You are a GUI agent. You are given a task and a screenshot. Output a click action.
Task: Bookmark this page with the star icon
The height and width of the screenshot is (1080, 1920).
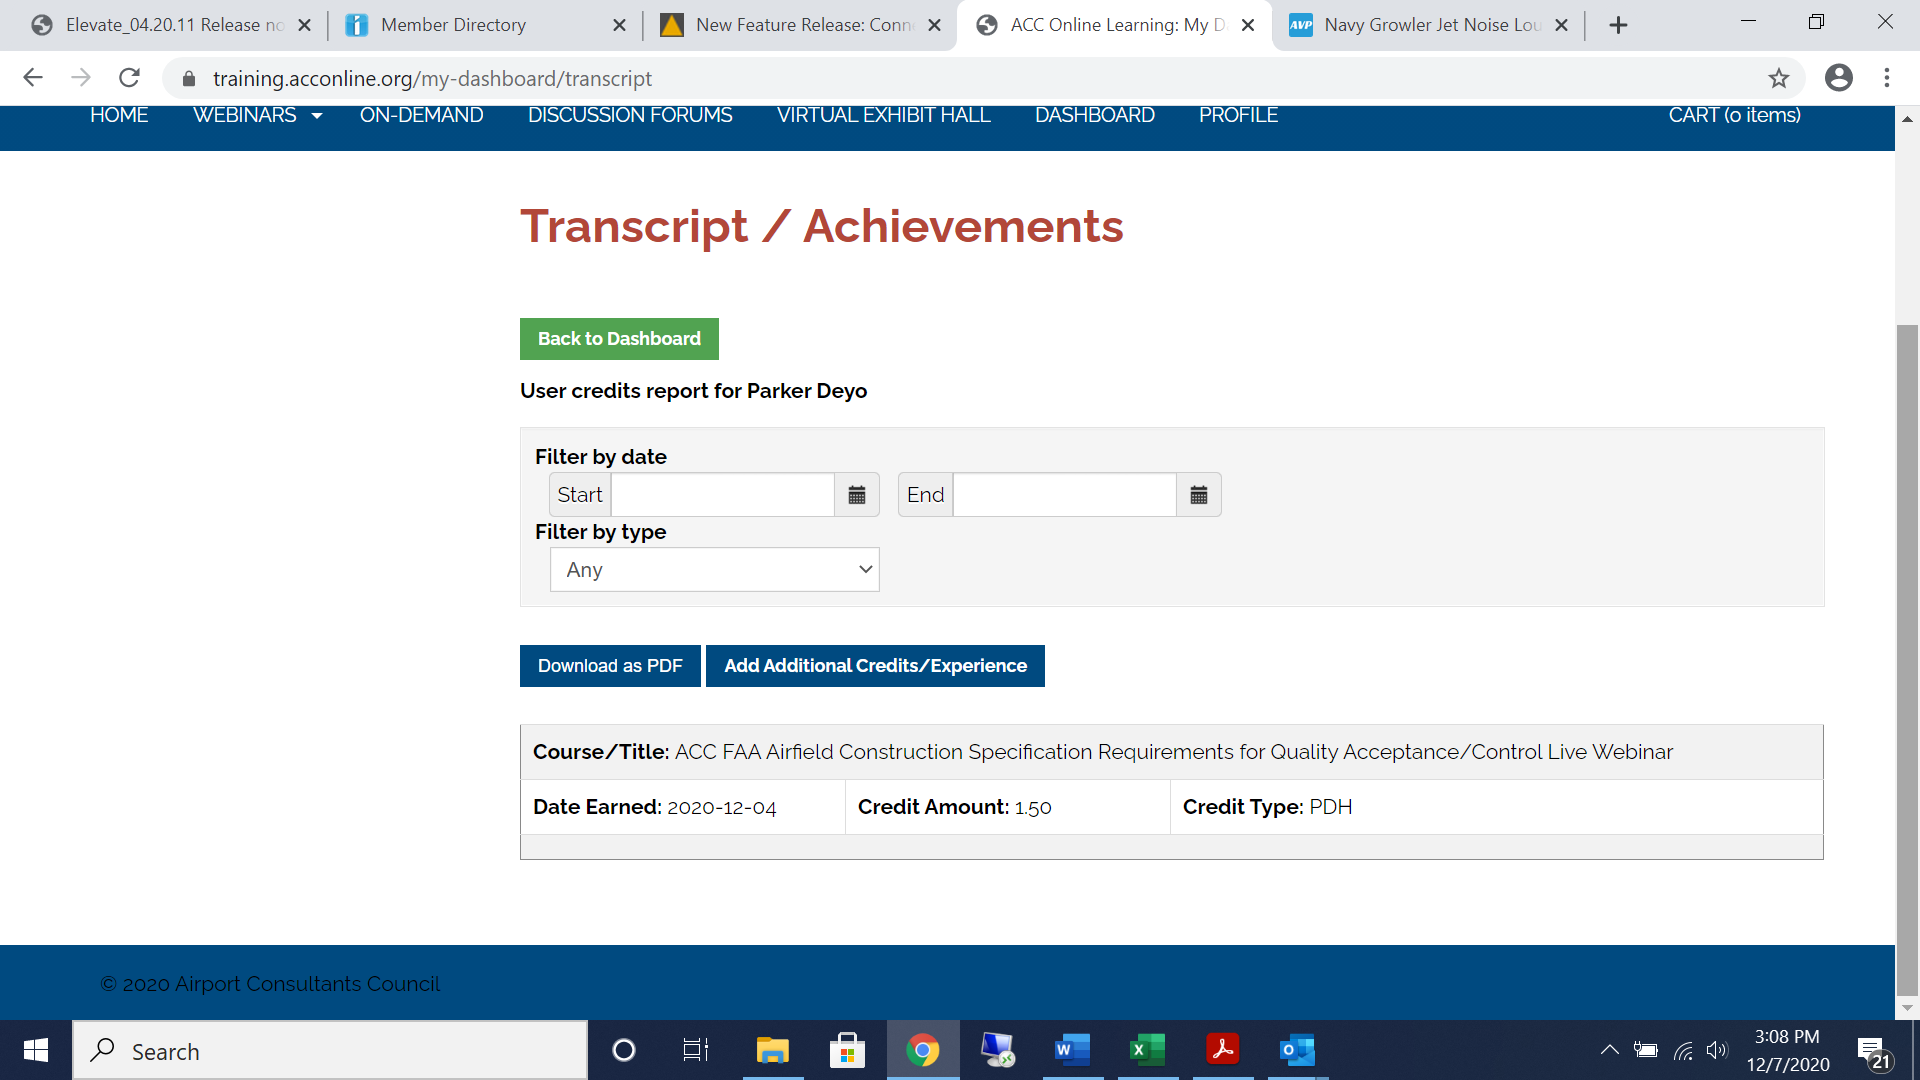click(x=1779, y=78)
